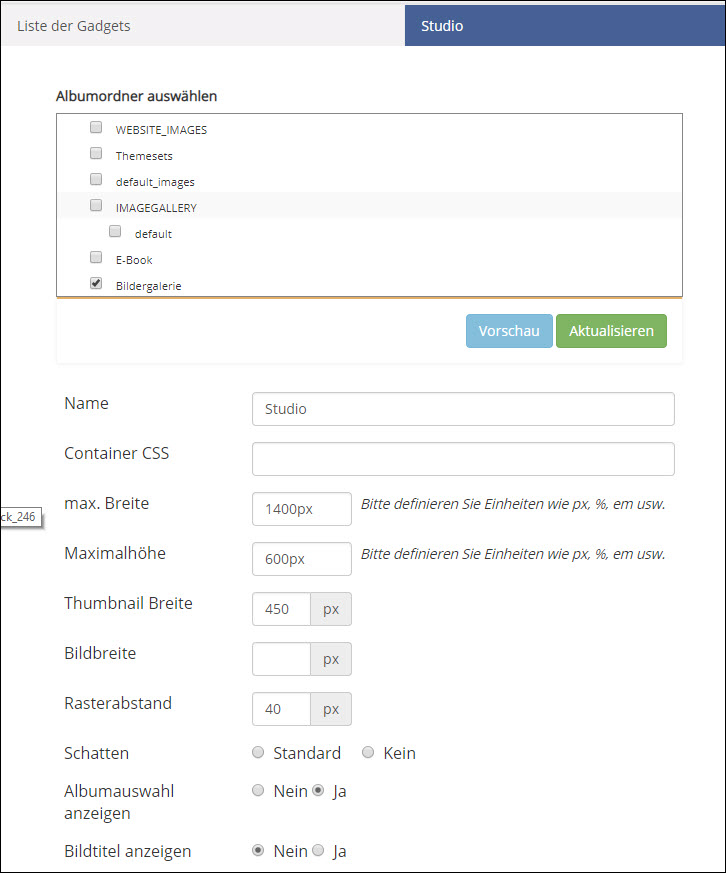This screenshot has height=873, width=726.
Task: Check the WEBSITE_IMAGES folder checkbox
Action: click(x=96, y=127)
